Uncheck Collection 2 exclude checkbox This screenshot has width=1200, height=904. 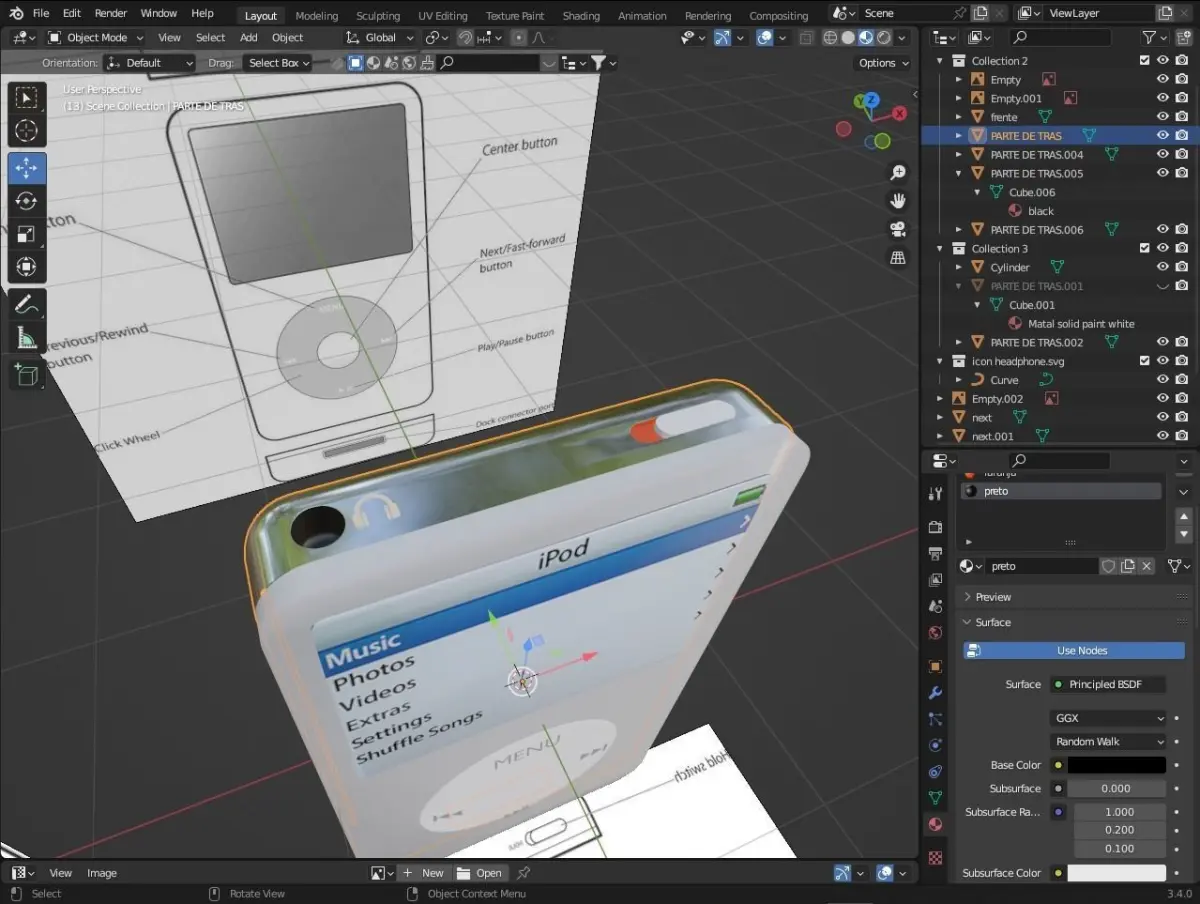click(1145, 60)
